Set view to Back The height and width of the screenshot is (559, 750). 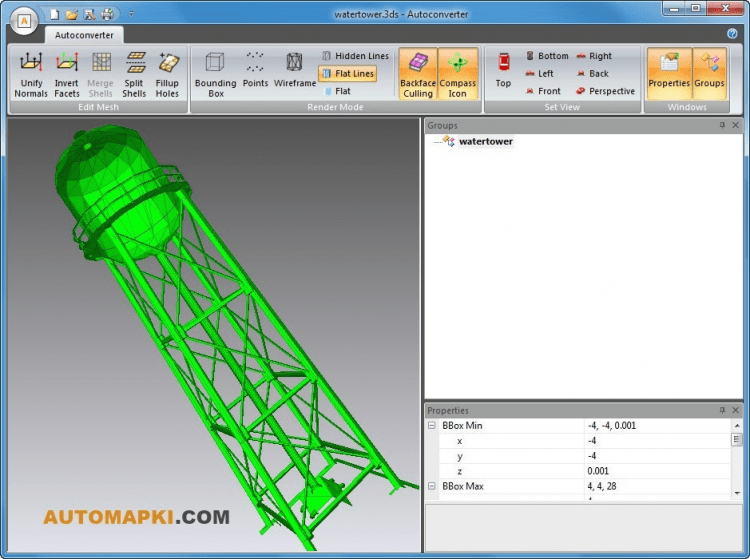pos(593,74)
